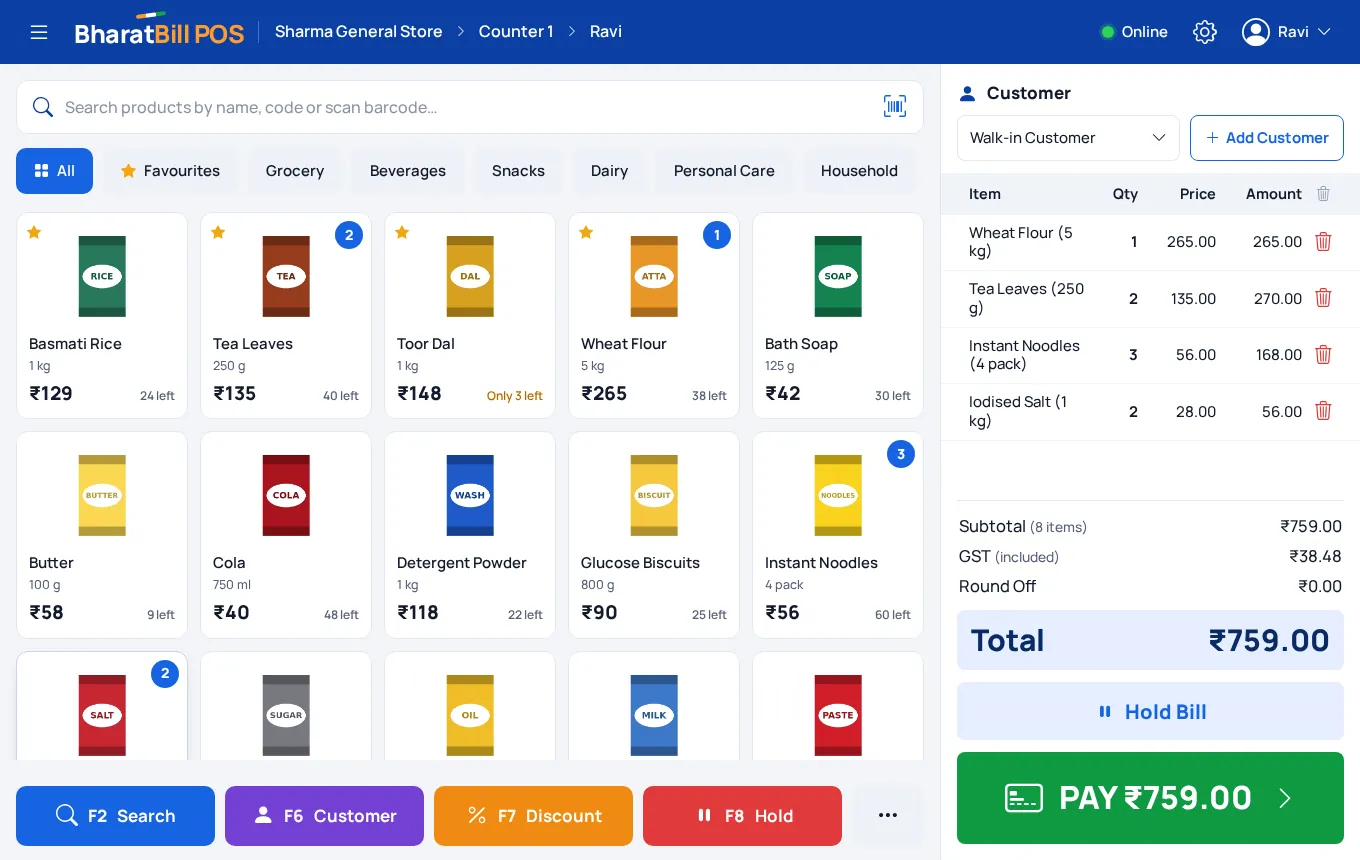Add Detergent Powder card to bill
The image size is (1360, 860).
(470, 535)
